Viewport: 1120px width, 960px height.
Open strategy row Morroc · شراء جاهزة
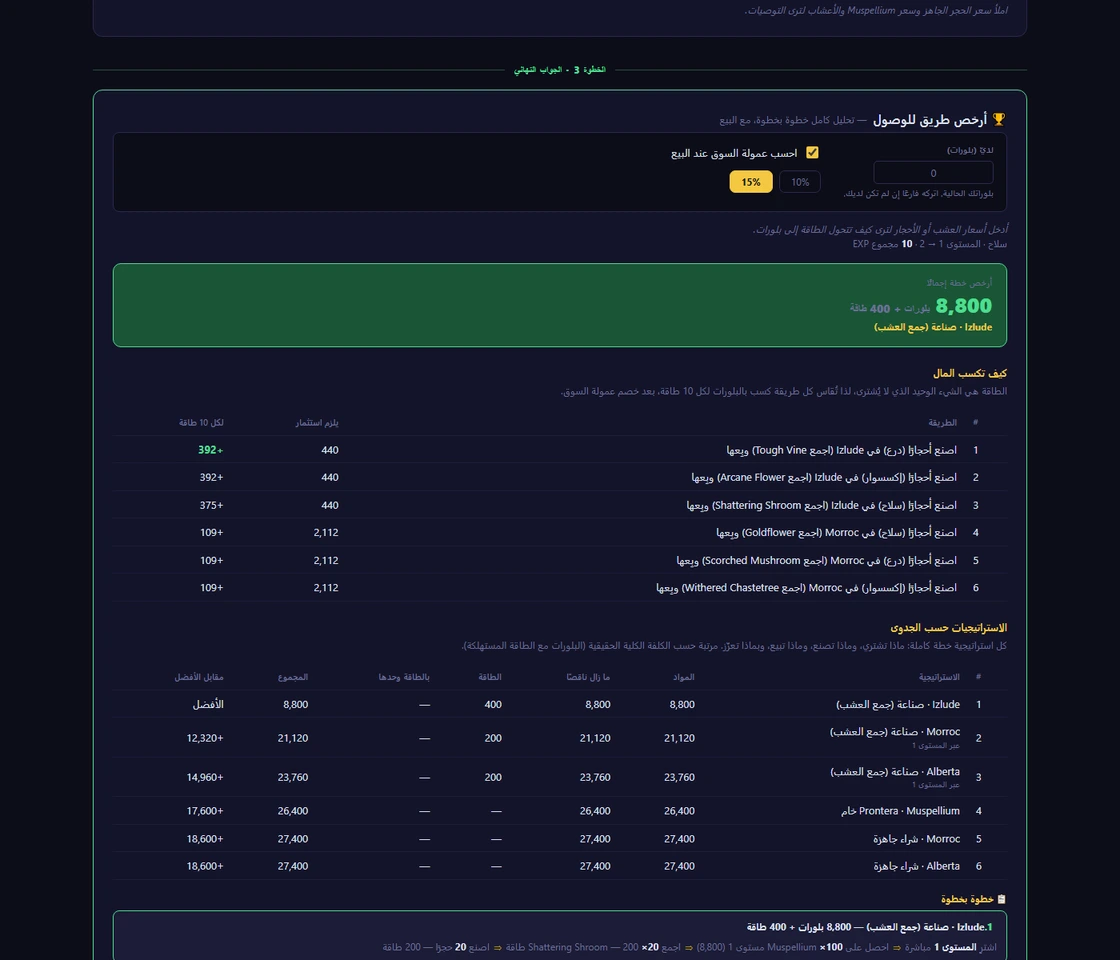[x=560, y=839]
